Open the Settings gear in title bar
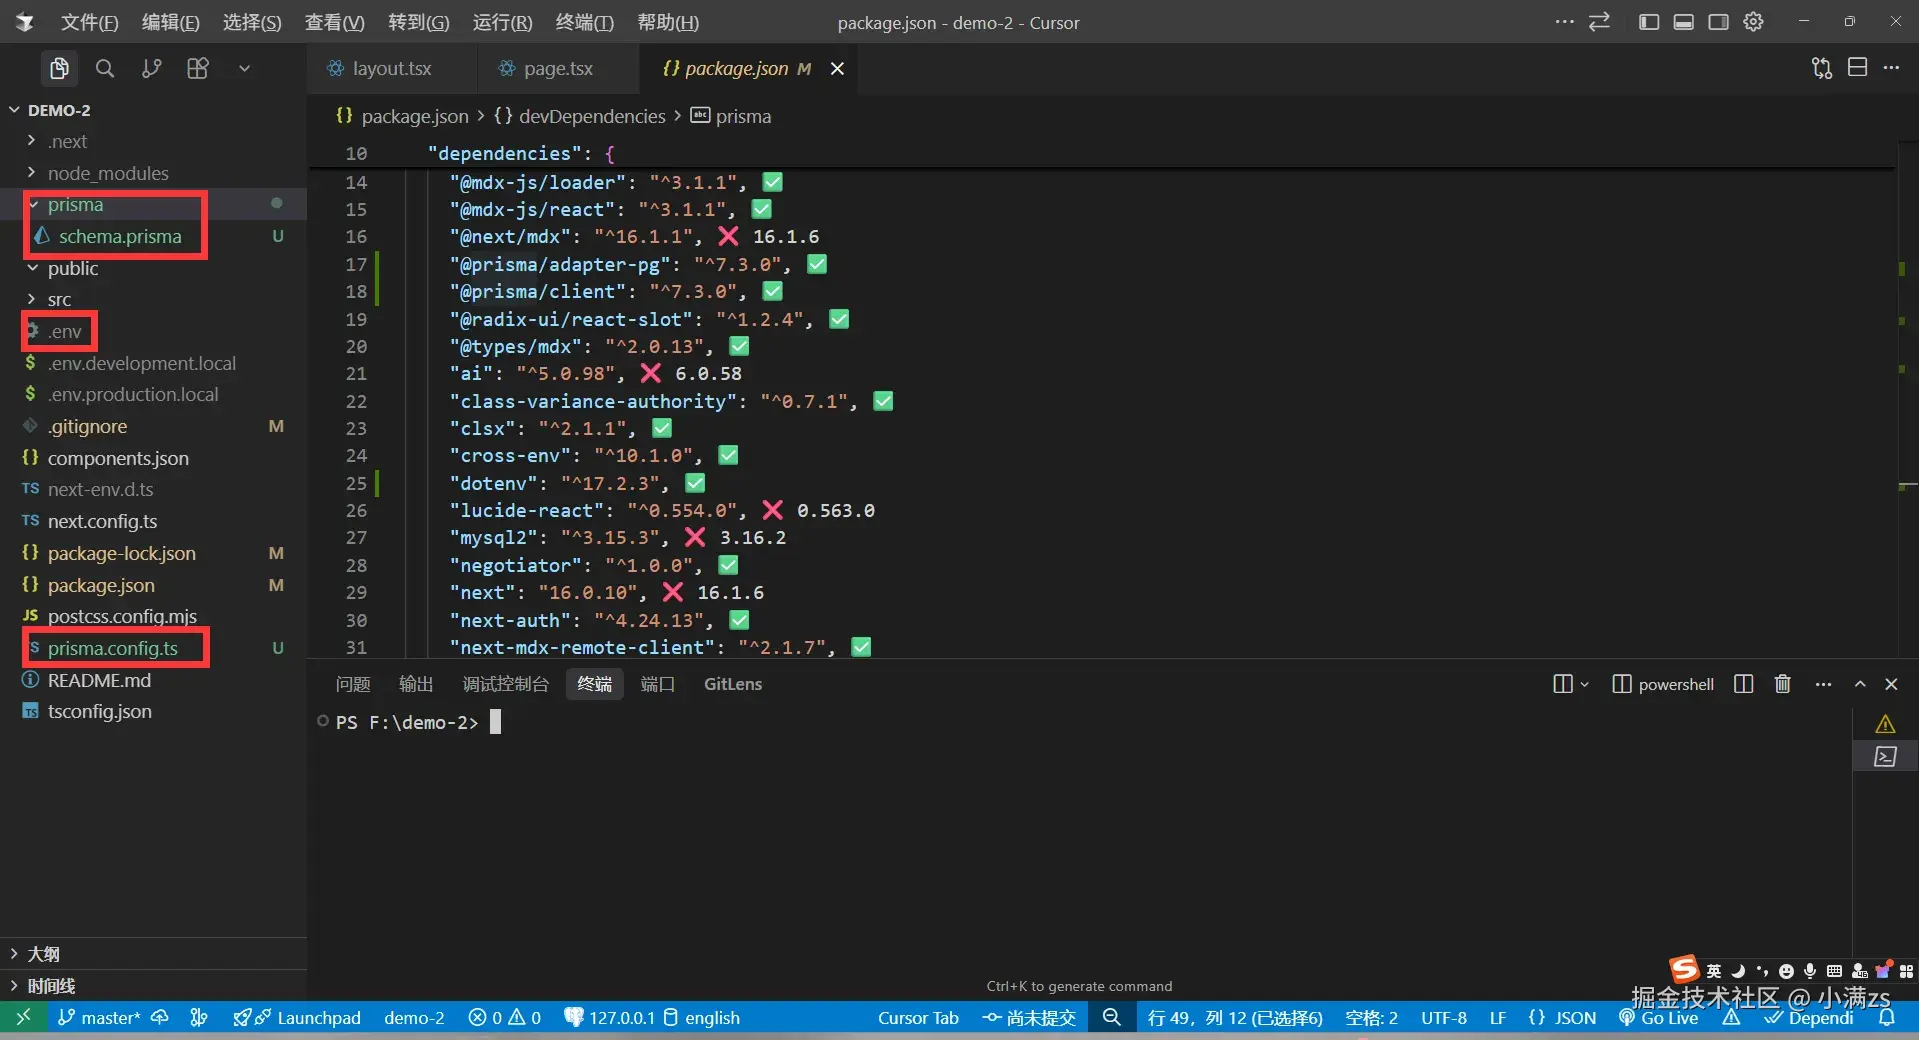The height and width of the screenshot is (1040, 1919). pyautogui.click(x=1753, y=22)
